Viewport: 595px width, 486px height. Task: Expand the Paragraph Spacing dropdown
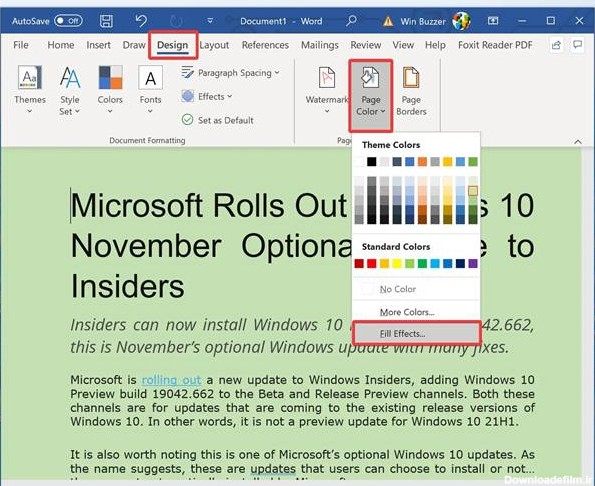pos(231,72)
